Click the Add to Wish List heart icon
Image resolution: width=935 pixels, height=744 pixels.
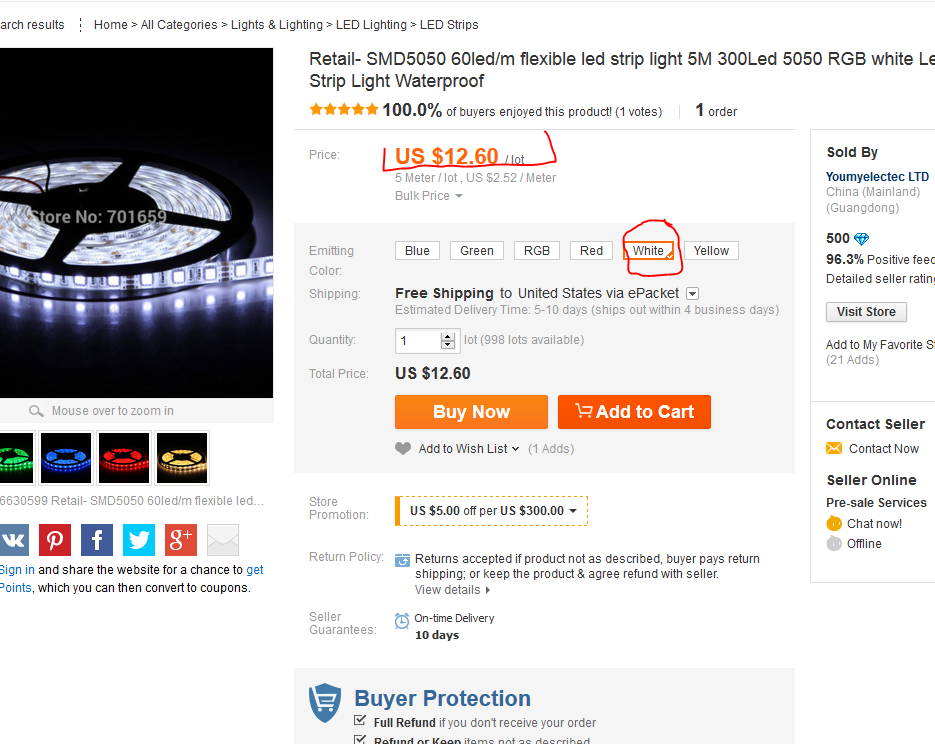[403, 448]
